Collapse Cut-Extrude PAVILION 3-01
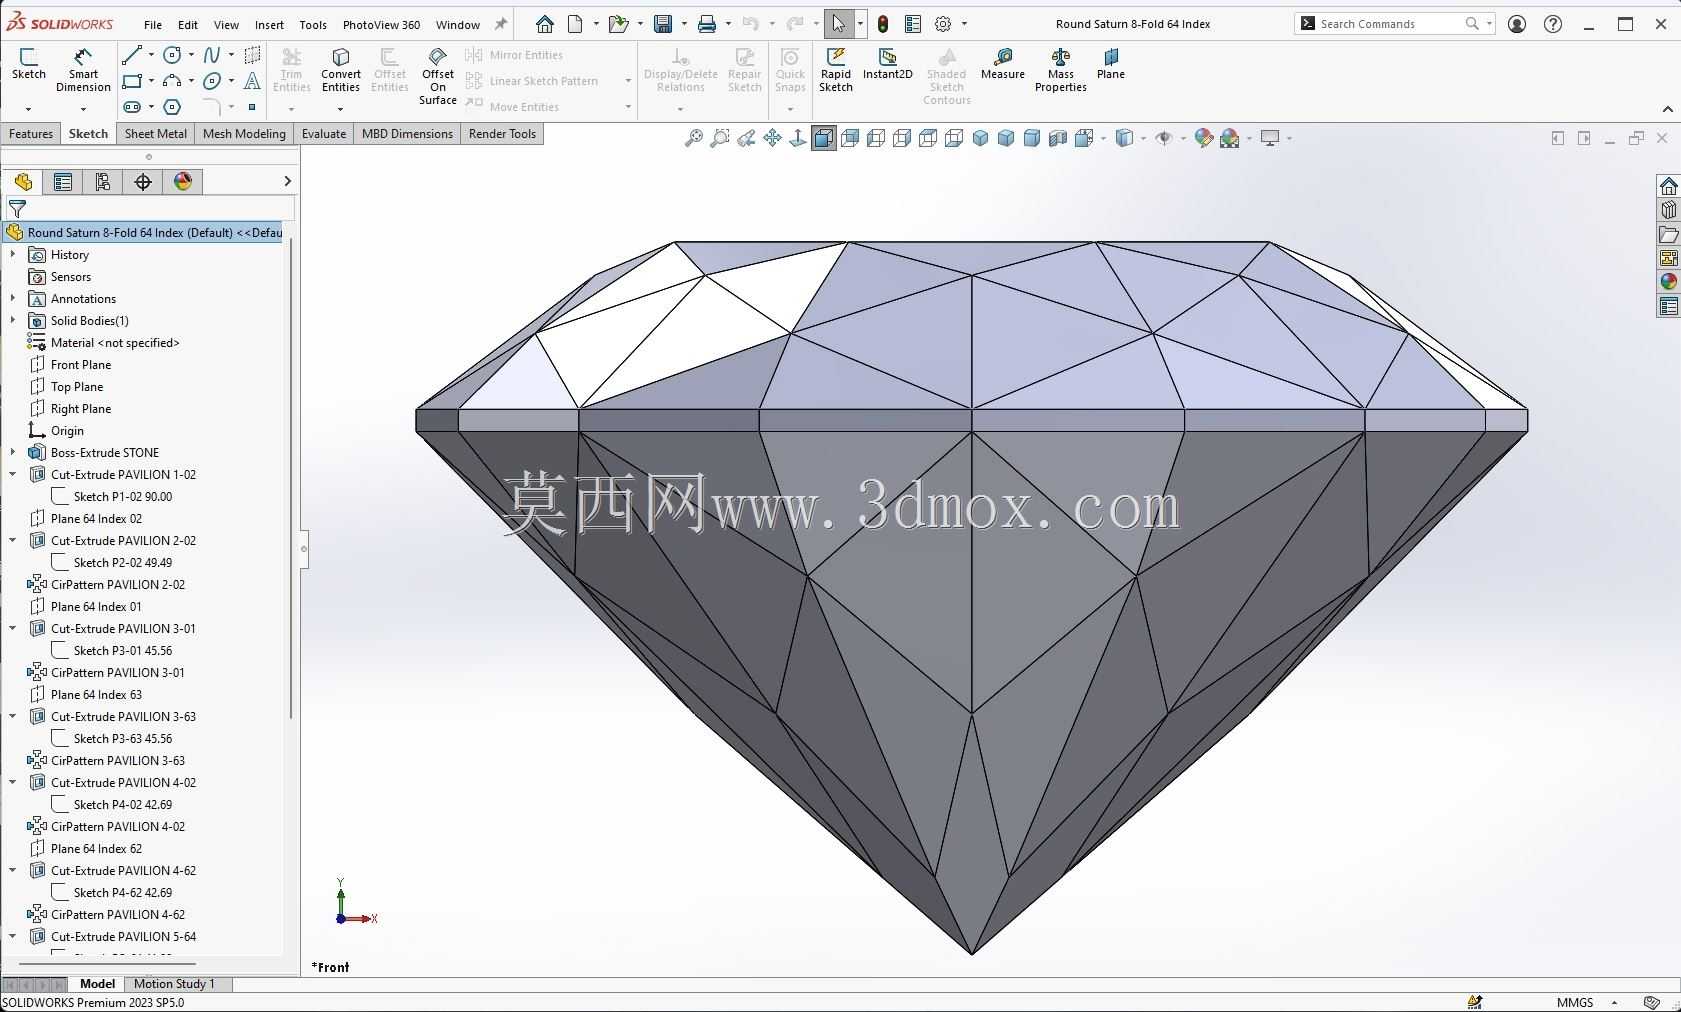 pyautogui.click(x=13, y=629)
